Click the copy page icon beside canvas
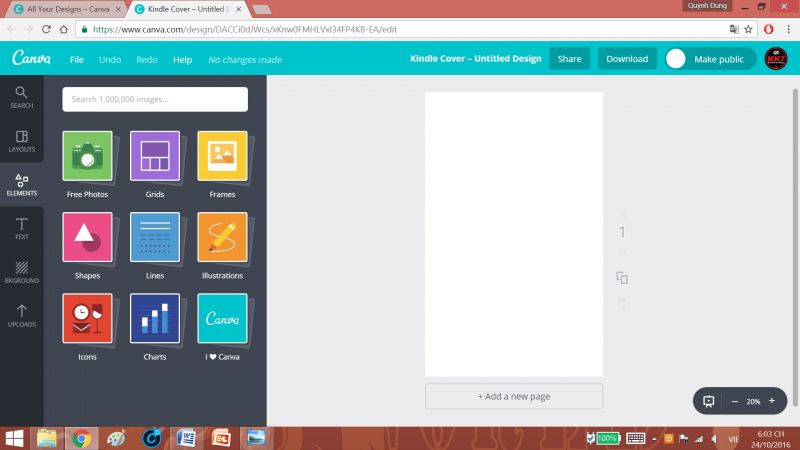The image size is (800, 450). pos(622,278)
